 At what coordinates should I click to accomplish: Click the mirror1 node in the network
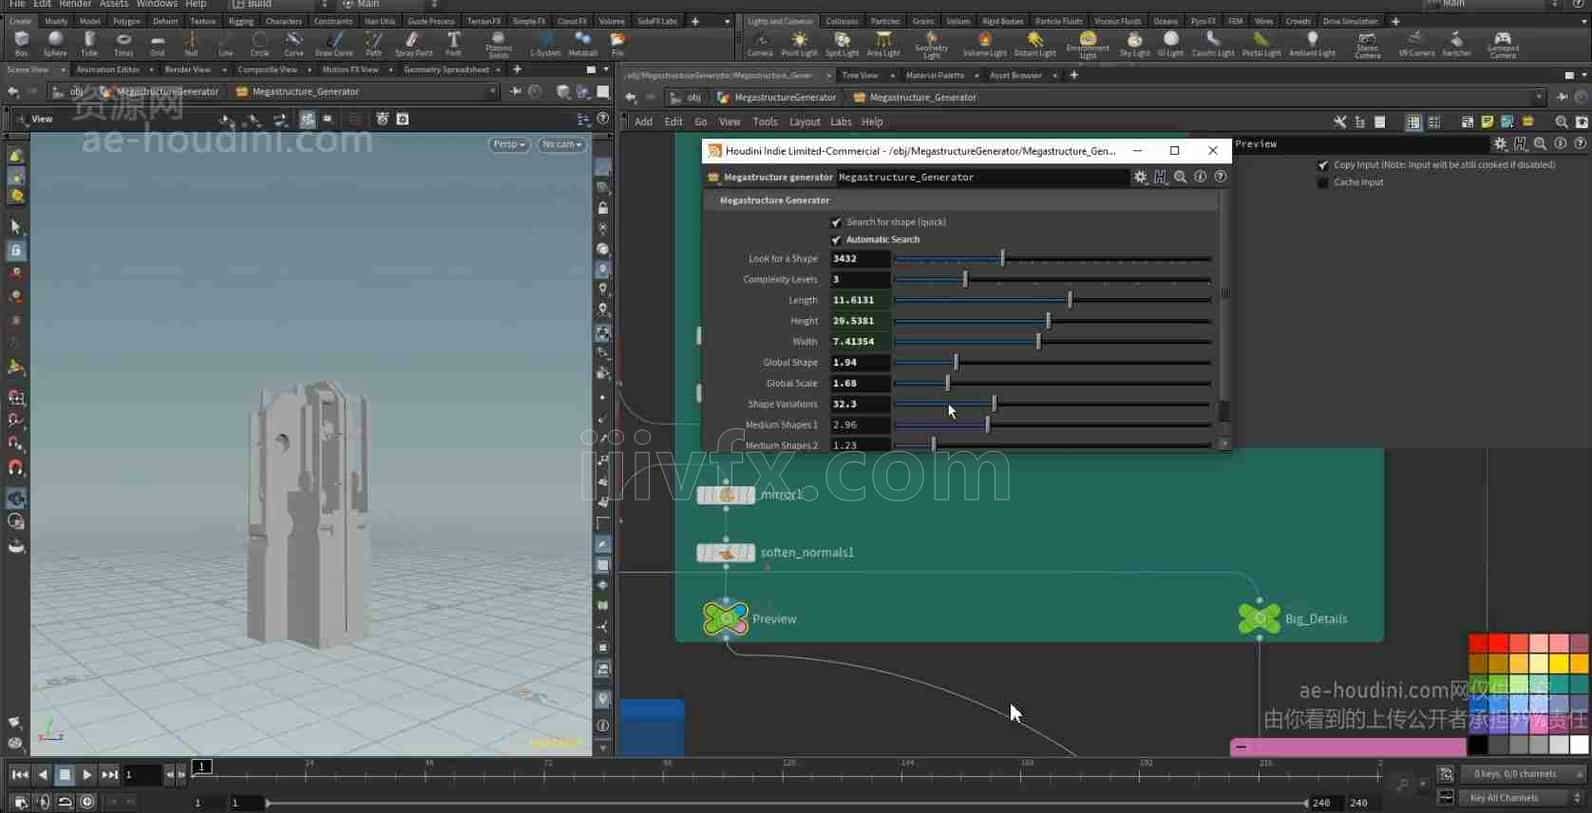726,494
